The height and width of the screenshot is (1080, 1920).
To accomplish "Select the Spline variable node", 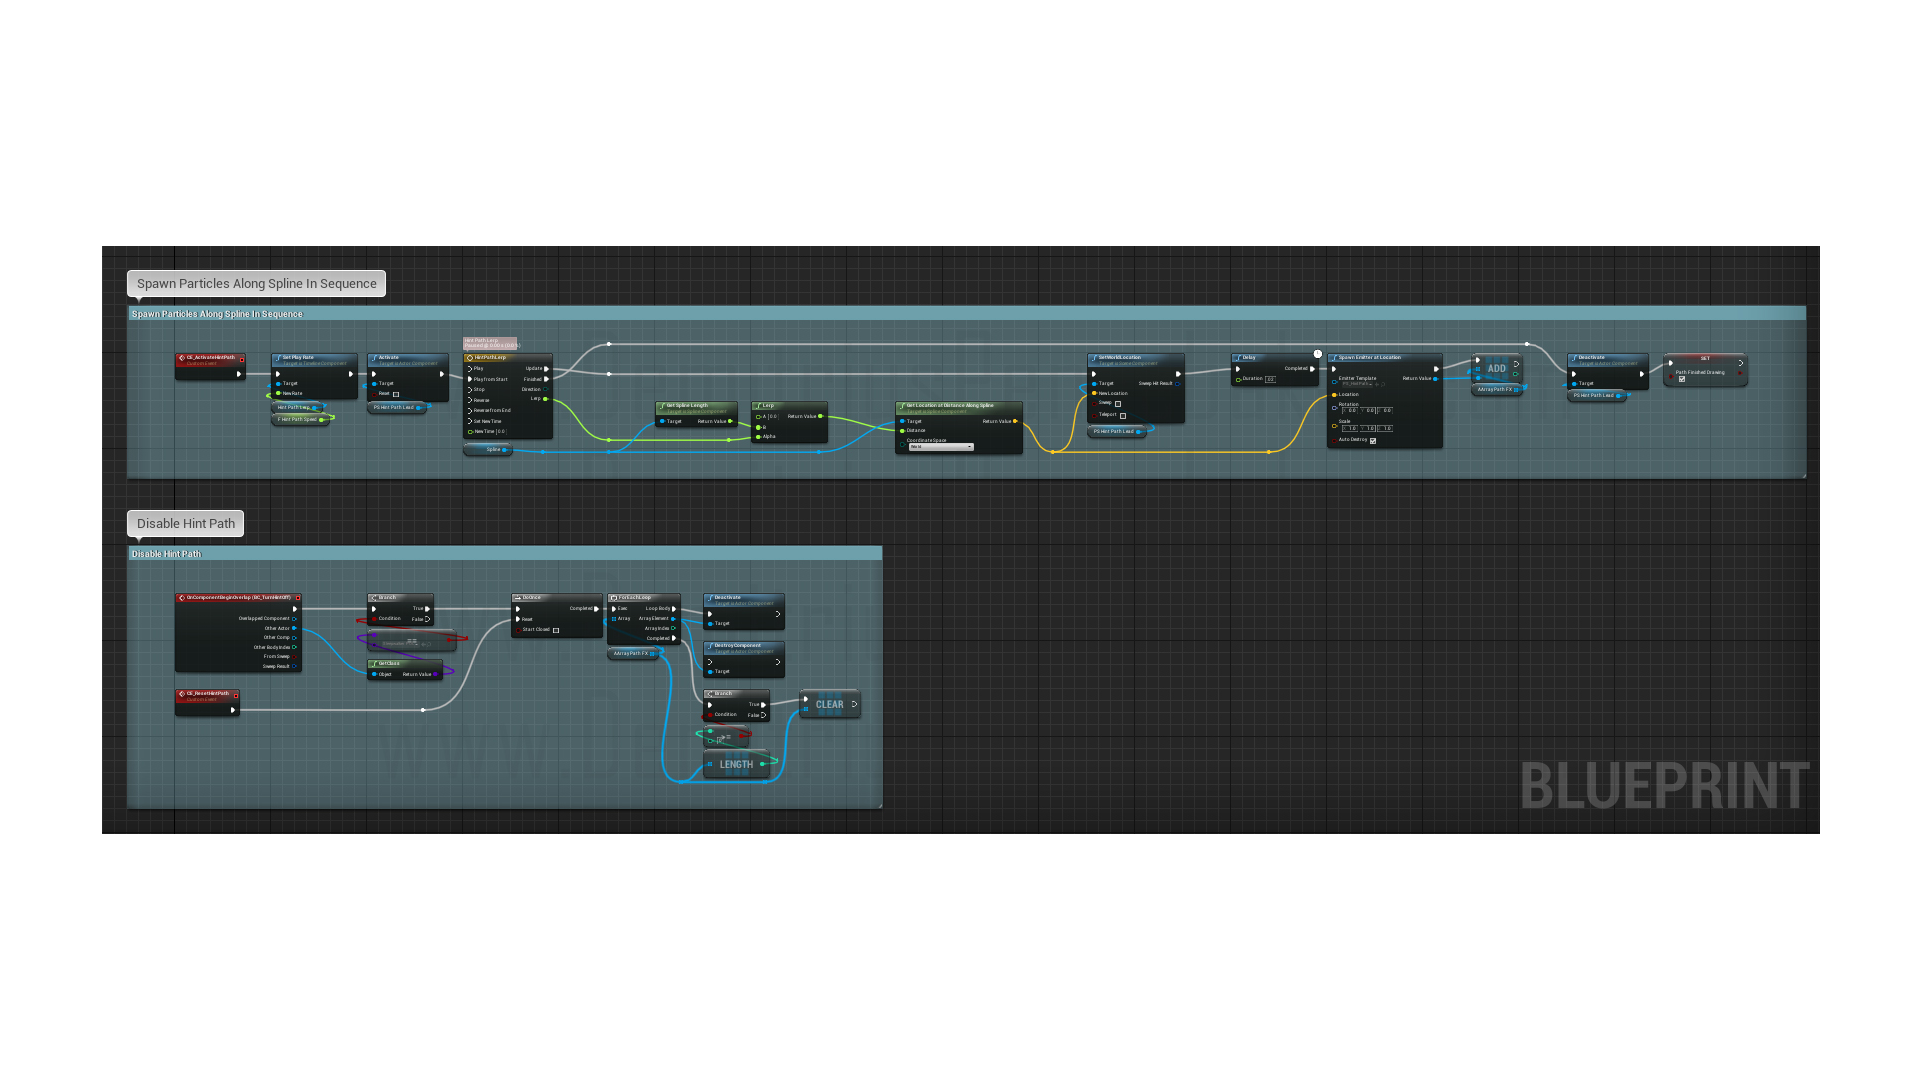I will tap(487, 450).
